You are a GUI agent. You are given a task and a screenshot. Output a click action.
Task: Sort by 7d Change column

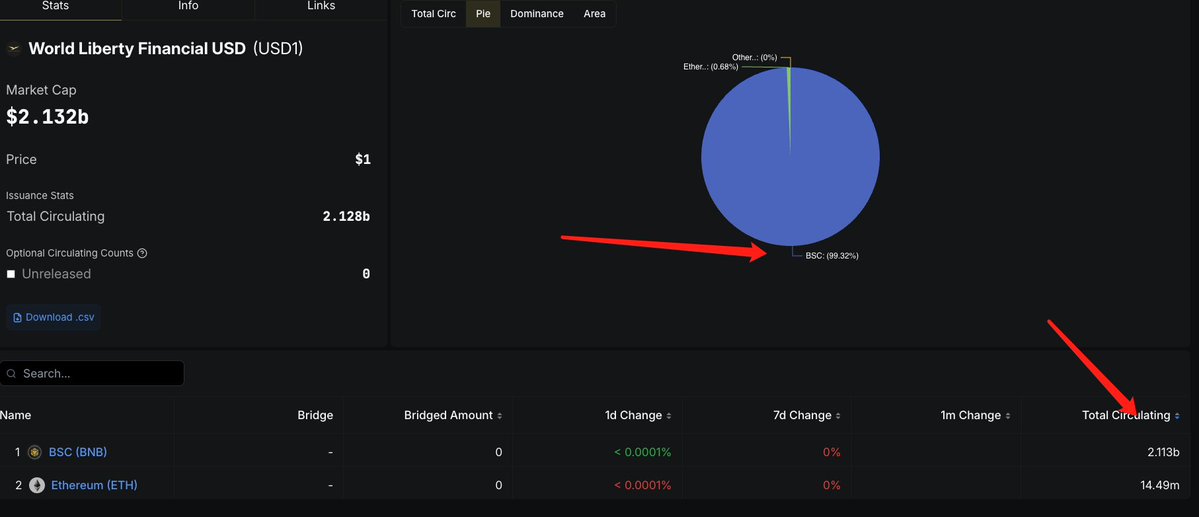point(807,415)
